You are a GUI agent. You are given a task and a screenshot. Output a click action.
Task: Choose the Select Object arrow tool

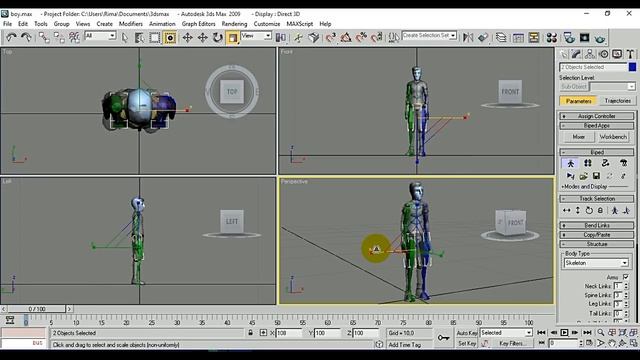125,38
